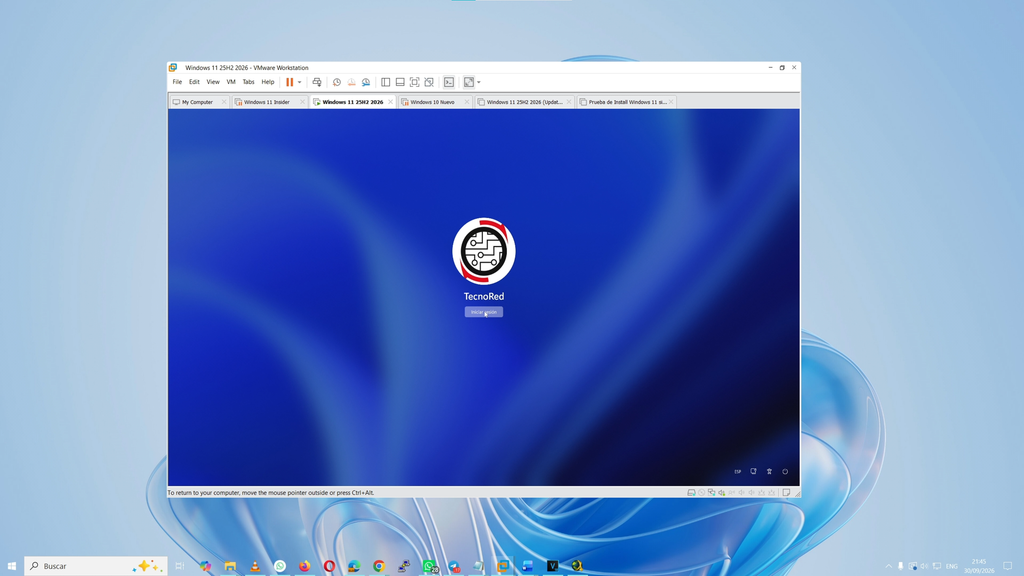
Task: Click the VMware Workstation taskbar icon
Action: click(x=503, y=566)
